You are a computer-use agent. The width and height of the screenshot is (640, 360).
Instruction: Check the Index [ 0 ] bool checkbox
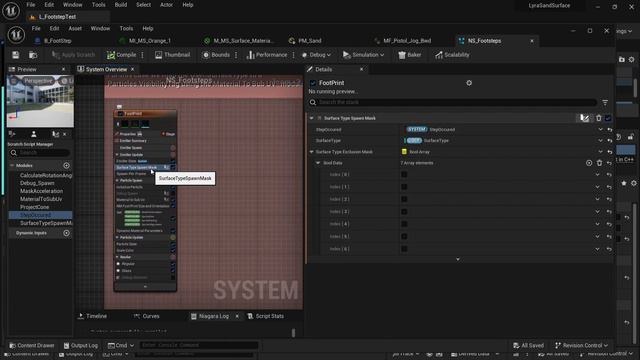point(404,175)
